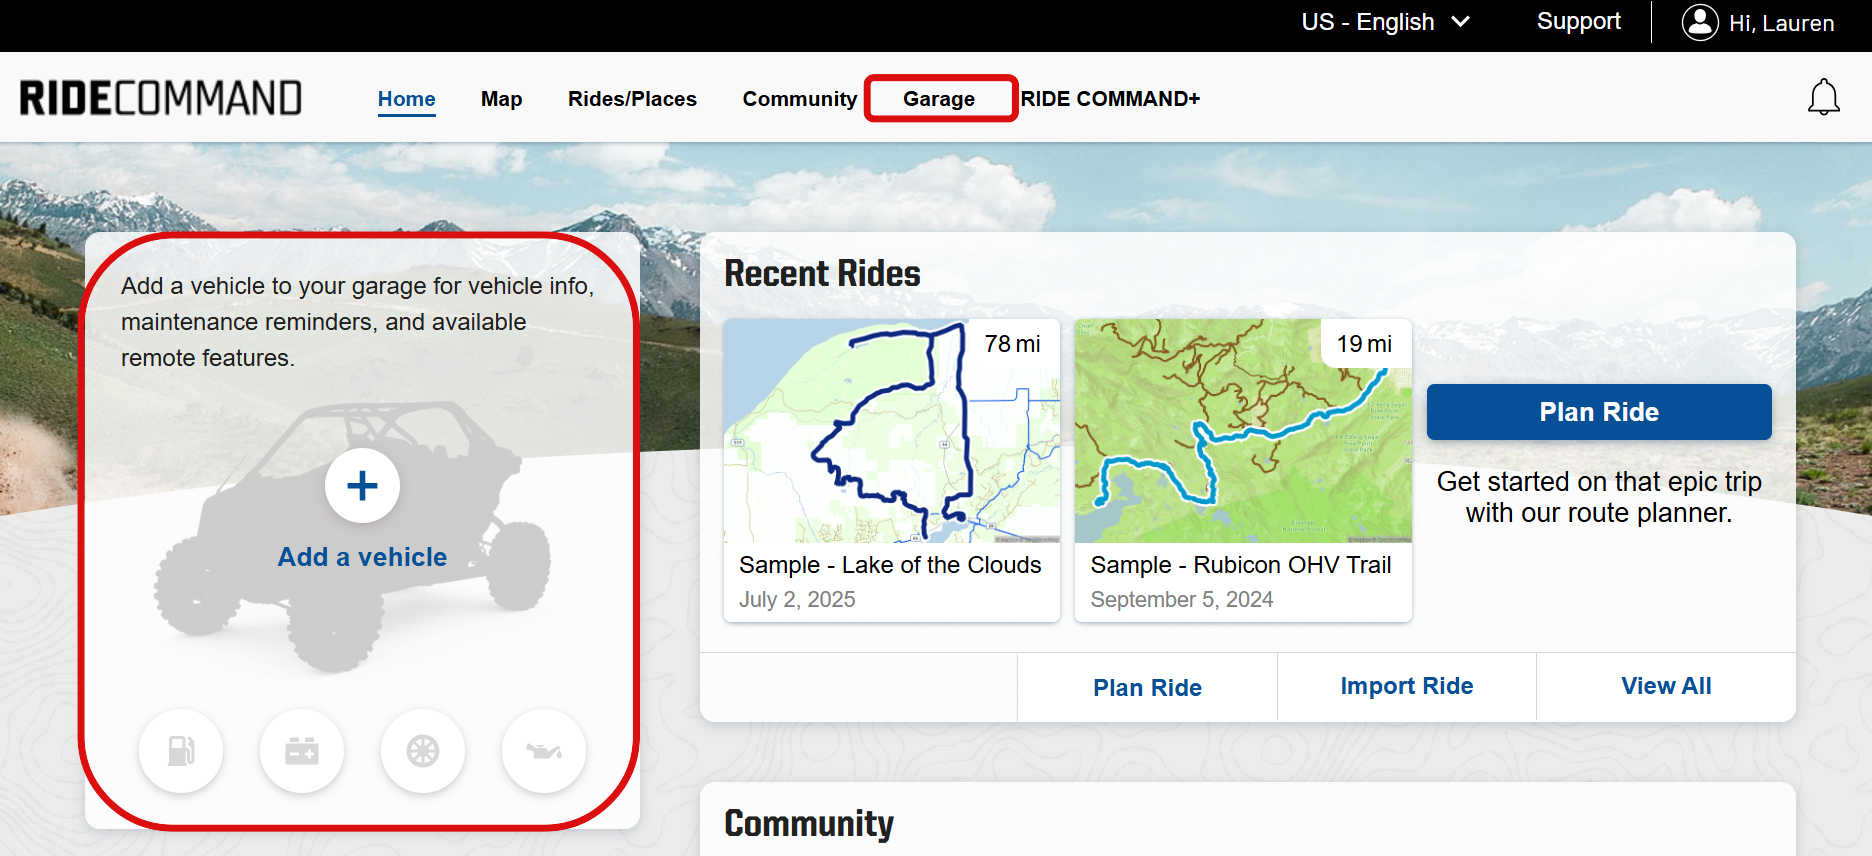
Task: Open the Rubicon OHV Trail map thumbnail
Action: [1243, 431]
